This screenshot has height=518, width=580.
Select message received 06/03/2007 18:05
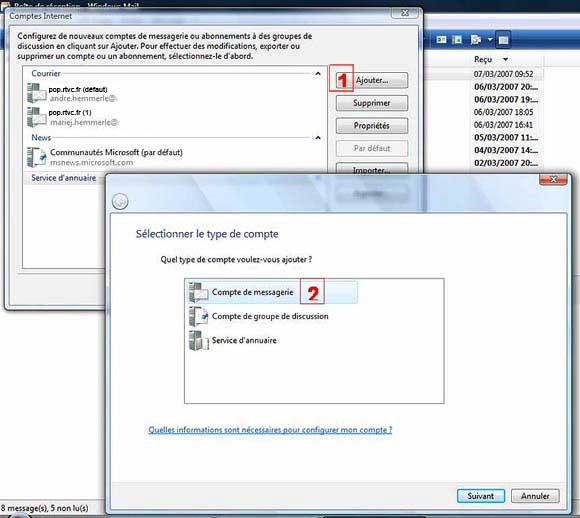tap(503, 112)
